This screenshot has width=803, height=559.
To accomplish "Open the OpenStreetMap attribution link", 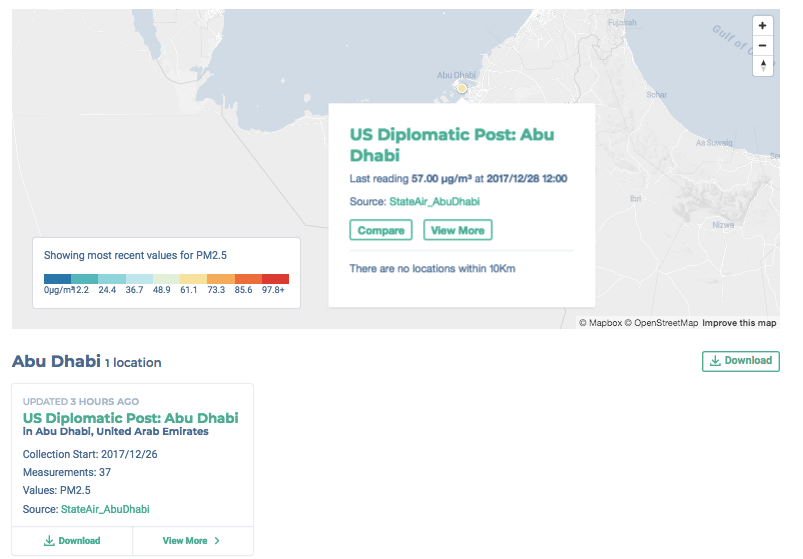I will point(661,323).
